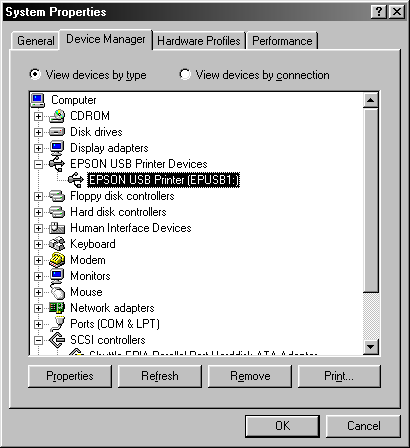Switch to the Hardware Profiles tab
The image size is (410, 448).
tap(199, 41)
